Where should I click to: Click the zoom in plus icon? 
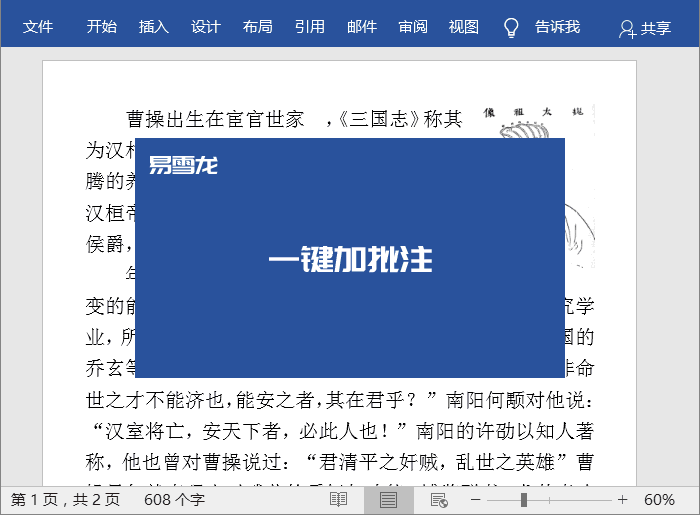(x=622, y=499)
